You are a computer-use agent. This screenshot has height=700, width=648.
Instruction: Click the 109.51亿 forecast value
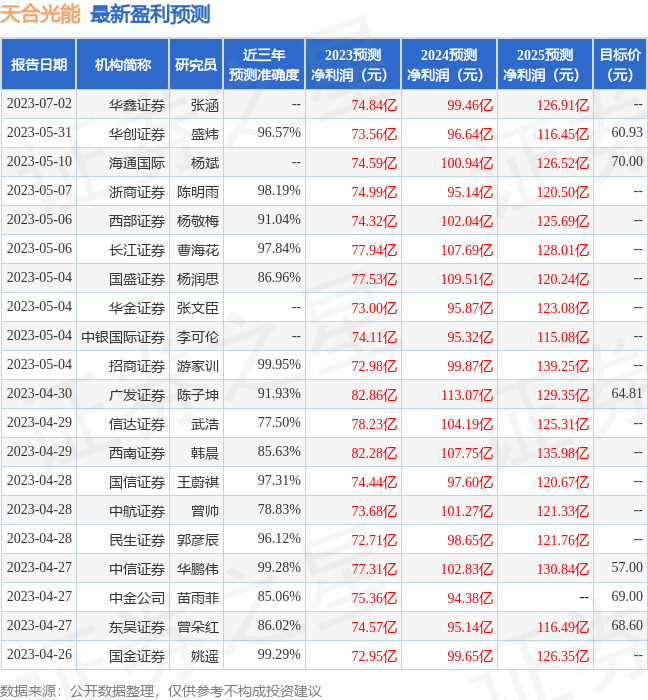point(467,279)
